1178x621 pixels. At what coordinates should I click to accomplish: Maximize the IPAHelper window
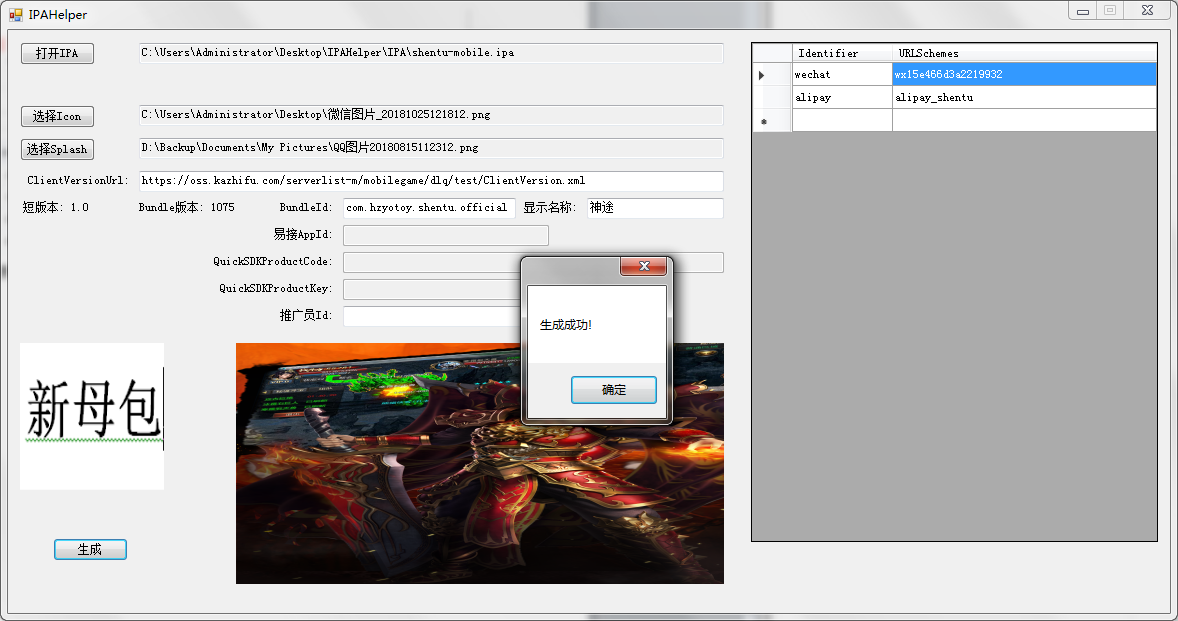point(1110,11)
